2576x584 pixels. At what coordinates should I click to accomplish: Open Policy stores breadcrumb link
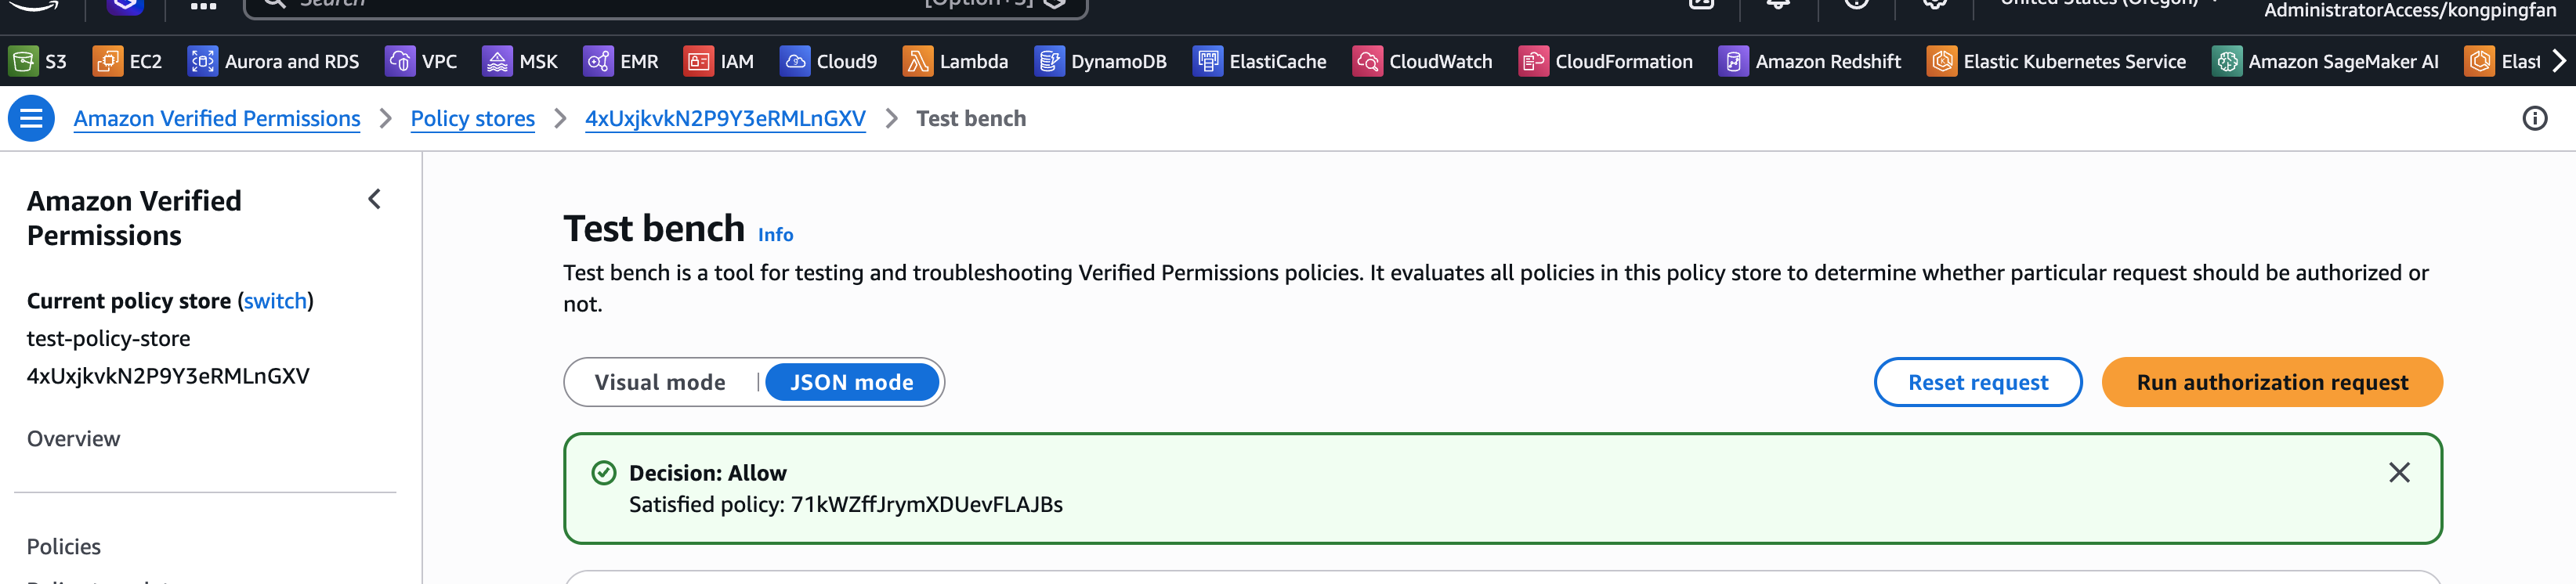pos(472,118)
